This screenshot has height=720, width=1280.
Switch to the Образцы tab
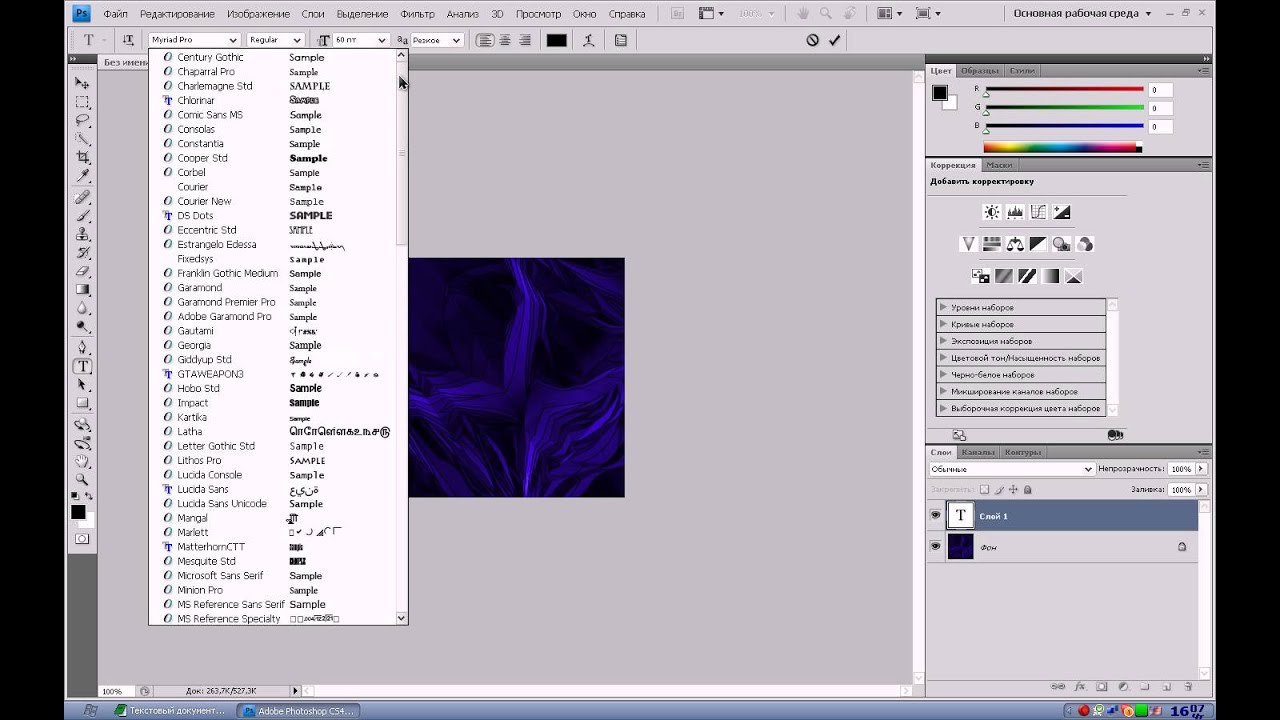click(x=980, y=71)
